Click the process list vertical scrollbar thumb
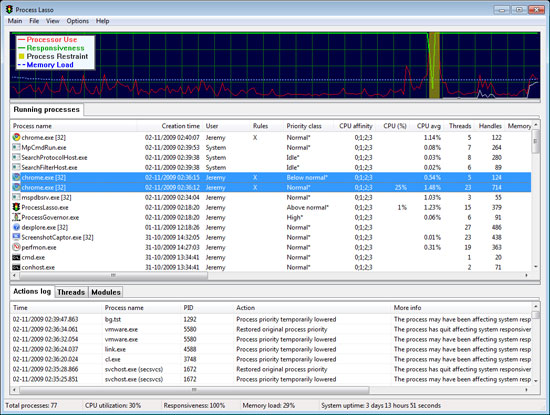This screenshot has height=415, width=550. (x=535, y=141)
